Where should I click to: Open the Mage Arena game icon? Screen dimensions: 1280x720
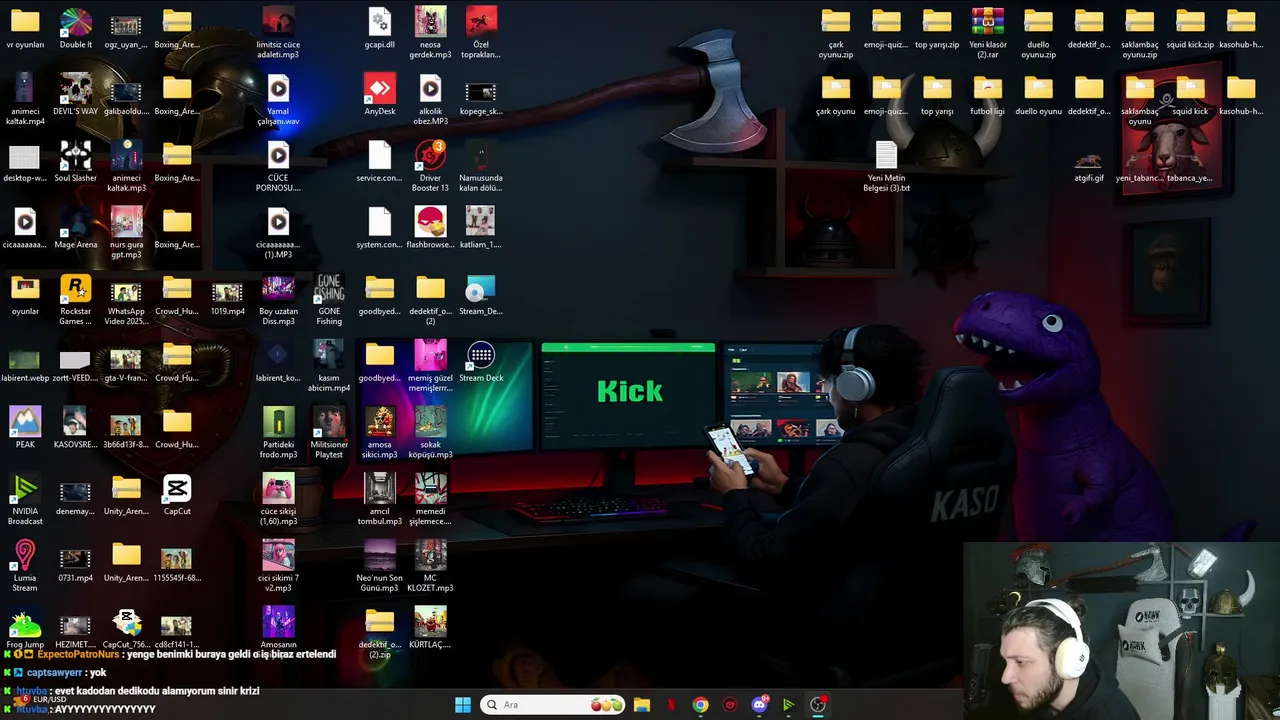76,229
